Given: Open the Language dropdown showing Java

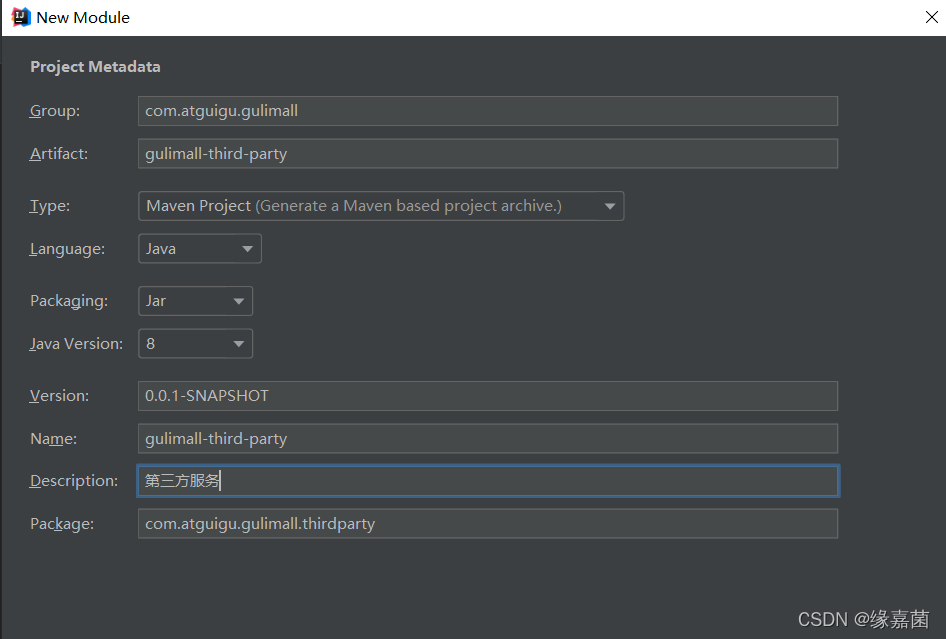Looking at the screenshot, I should [200, 249].
